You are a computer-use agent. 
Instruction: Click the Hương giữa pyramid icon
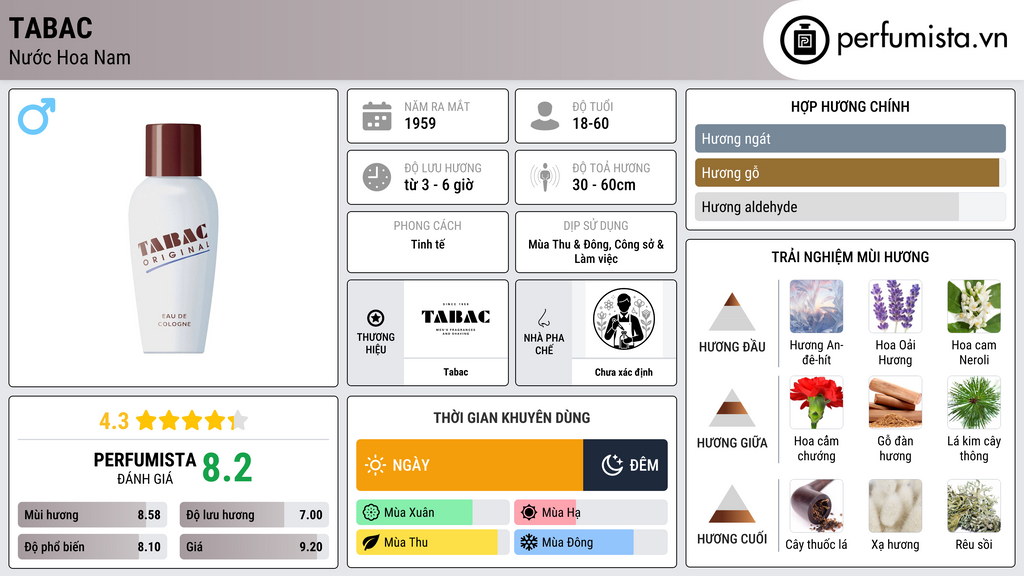pos(732,408)
